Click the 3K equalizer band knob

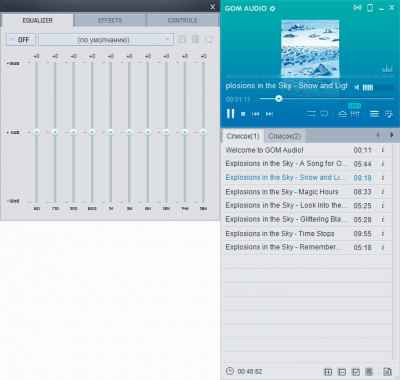(x=129, y=132)
